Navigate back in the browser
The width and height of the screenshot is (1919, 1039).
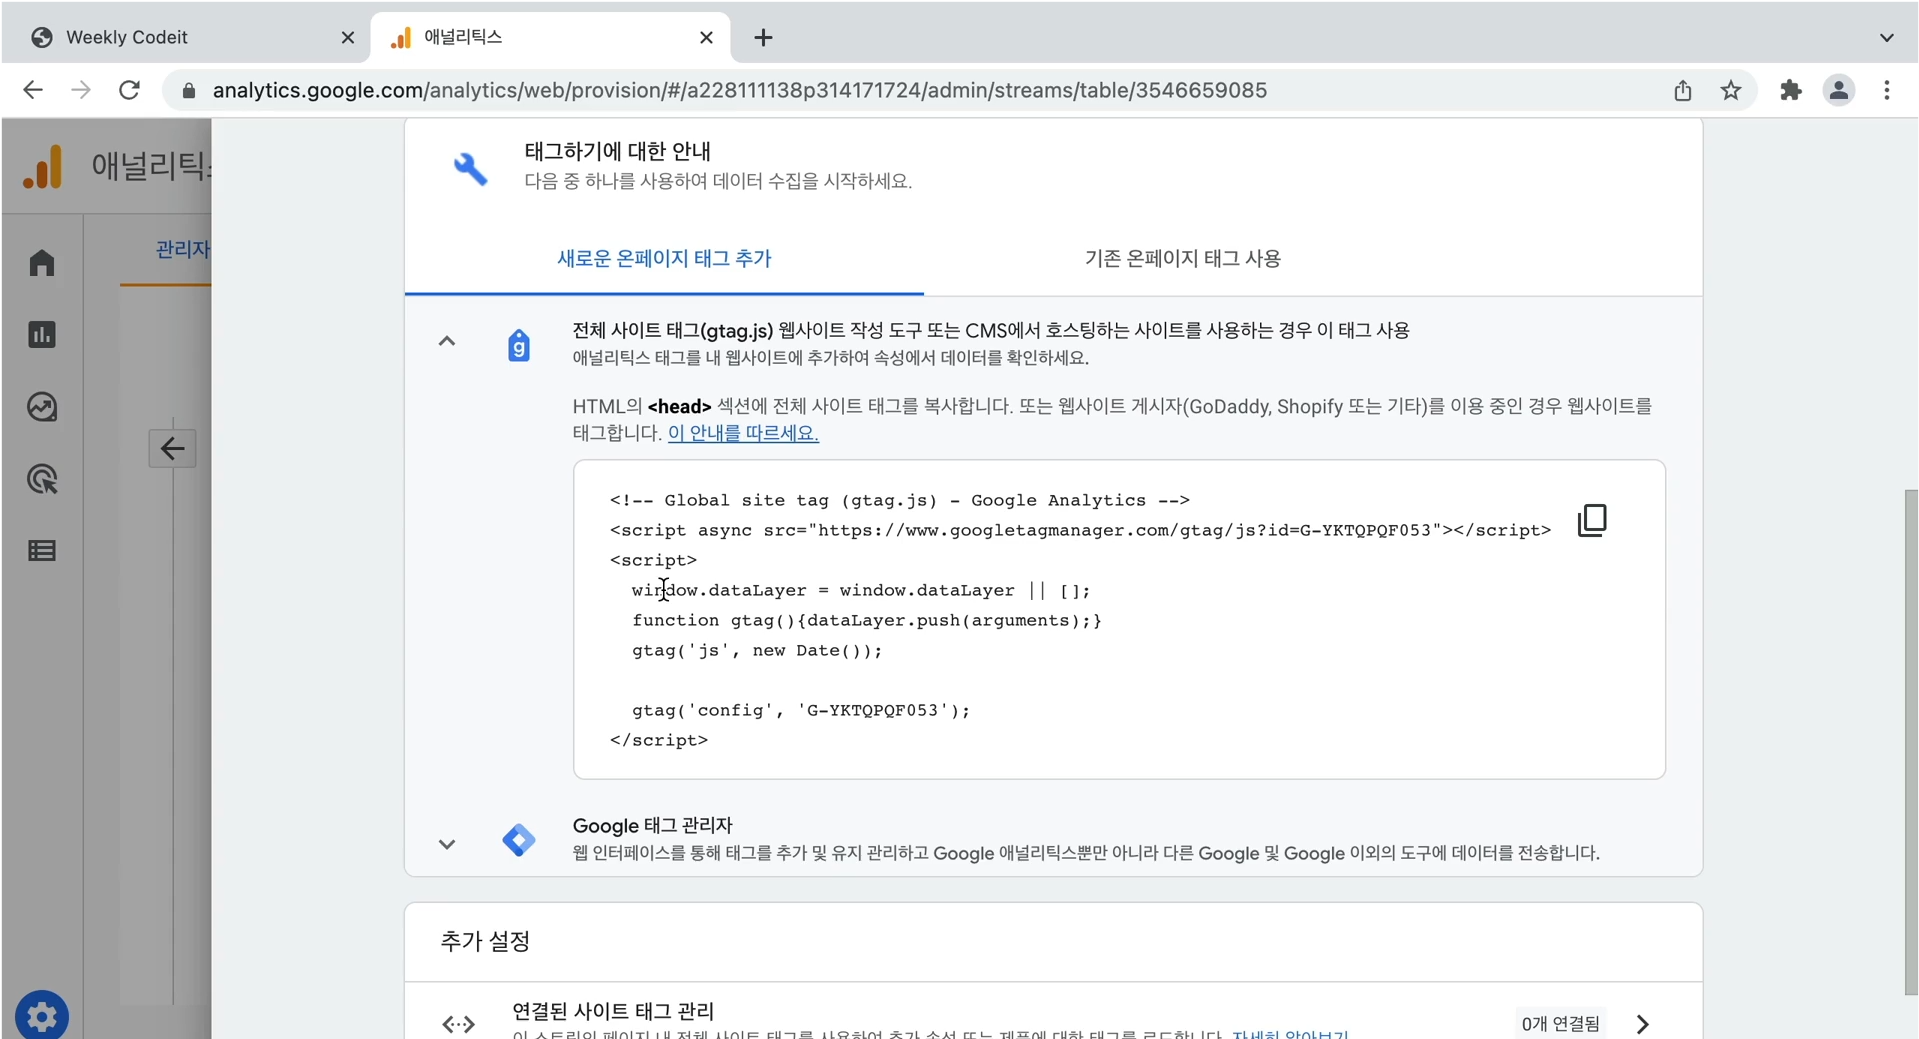coord(33,90)
